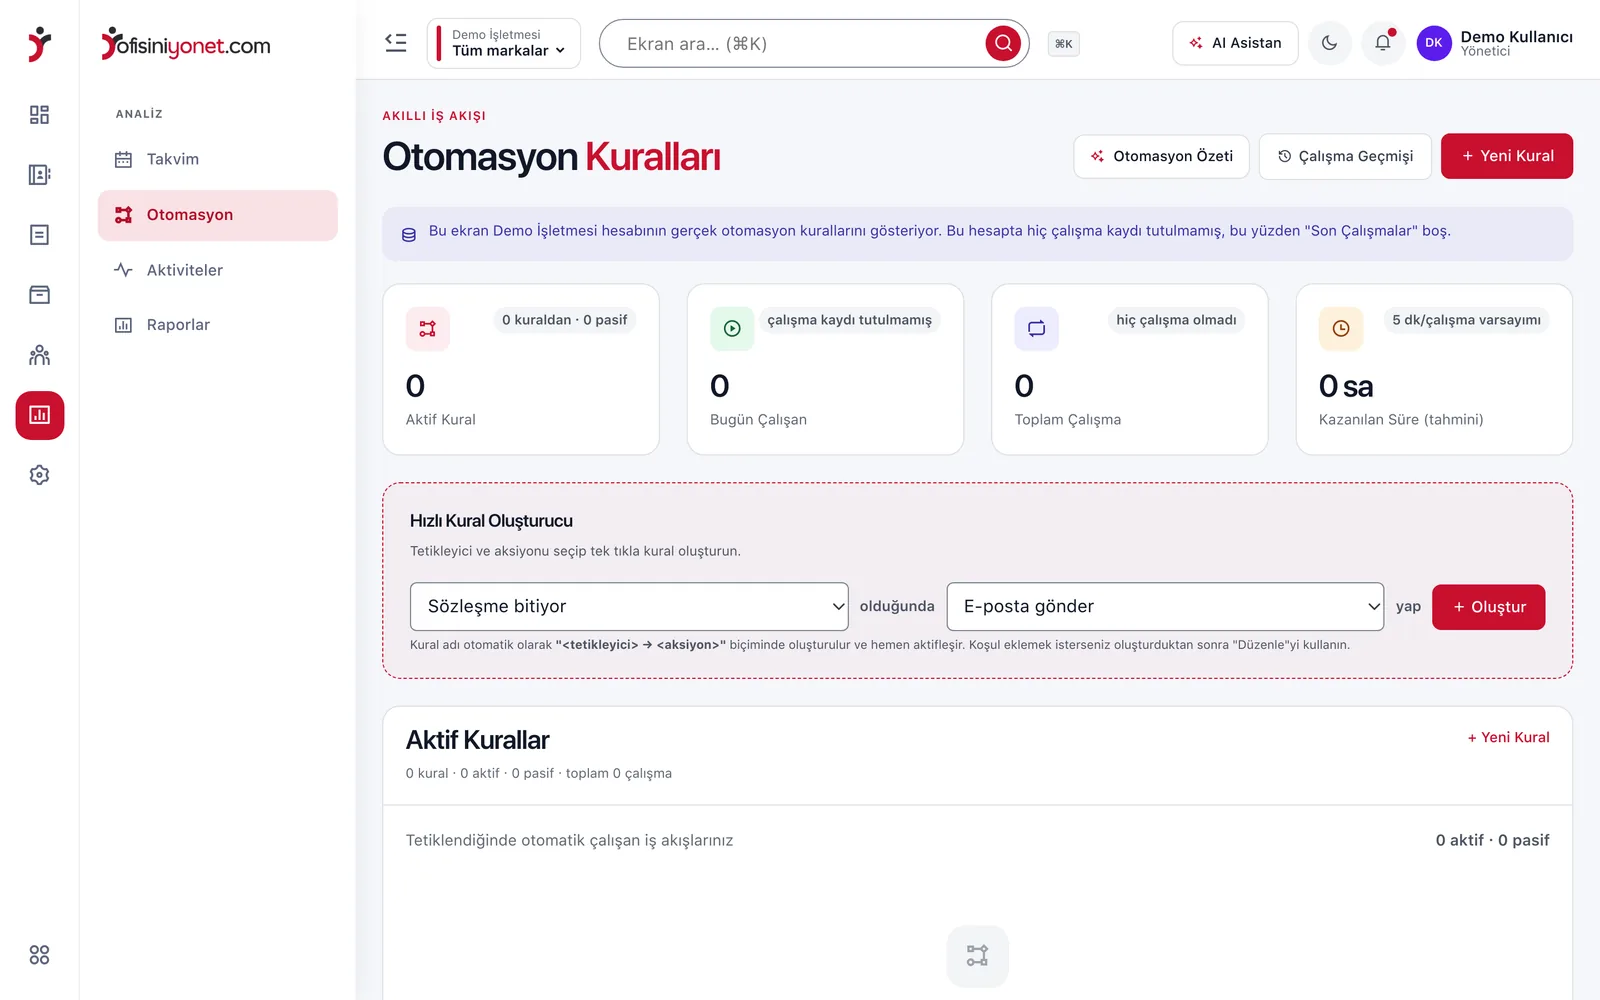Select Otomasyon in the sidebar
The height and width of the screenshot is (1000, 1600).
pyautogui.click(x=217, y=215)
